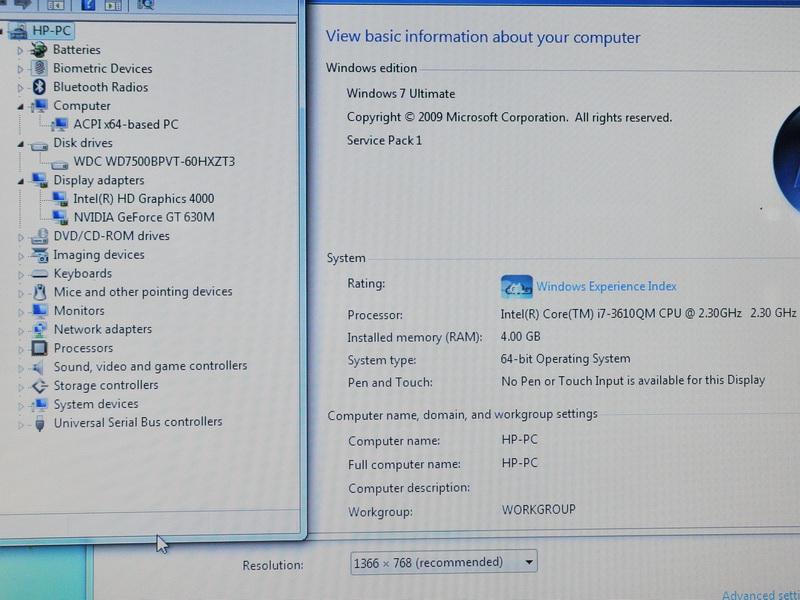Click the Computer name HP-PC value
The width and height of the screenshot is (800, 600).
tap(519, 439)
